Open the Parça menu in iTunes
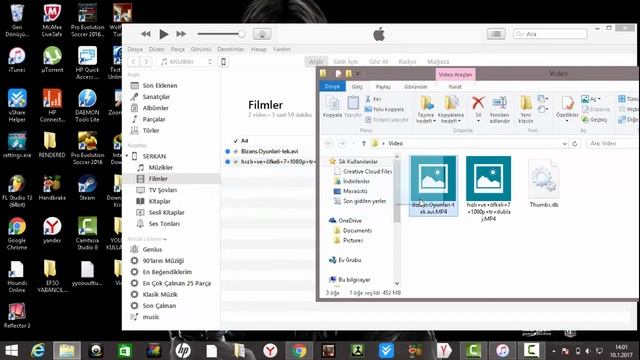640x360 pixels. [x=178, y=49]
